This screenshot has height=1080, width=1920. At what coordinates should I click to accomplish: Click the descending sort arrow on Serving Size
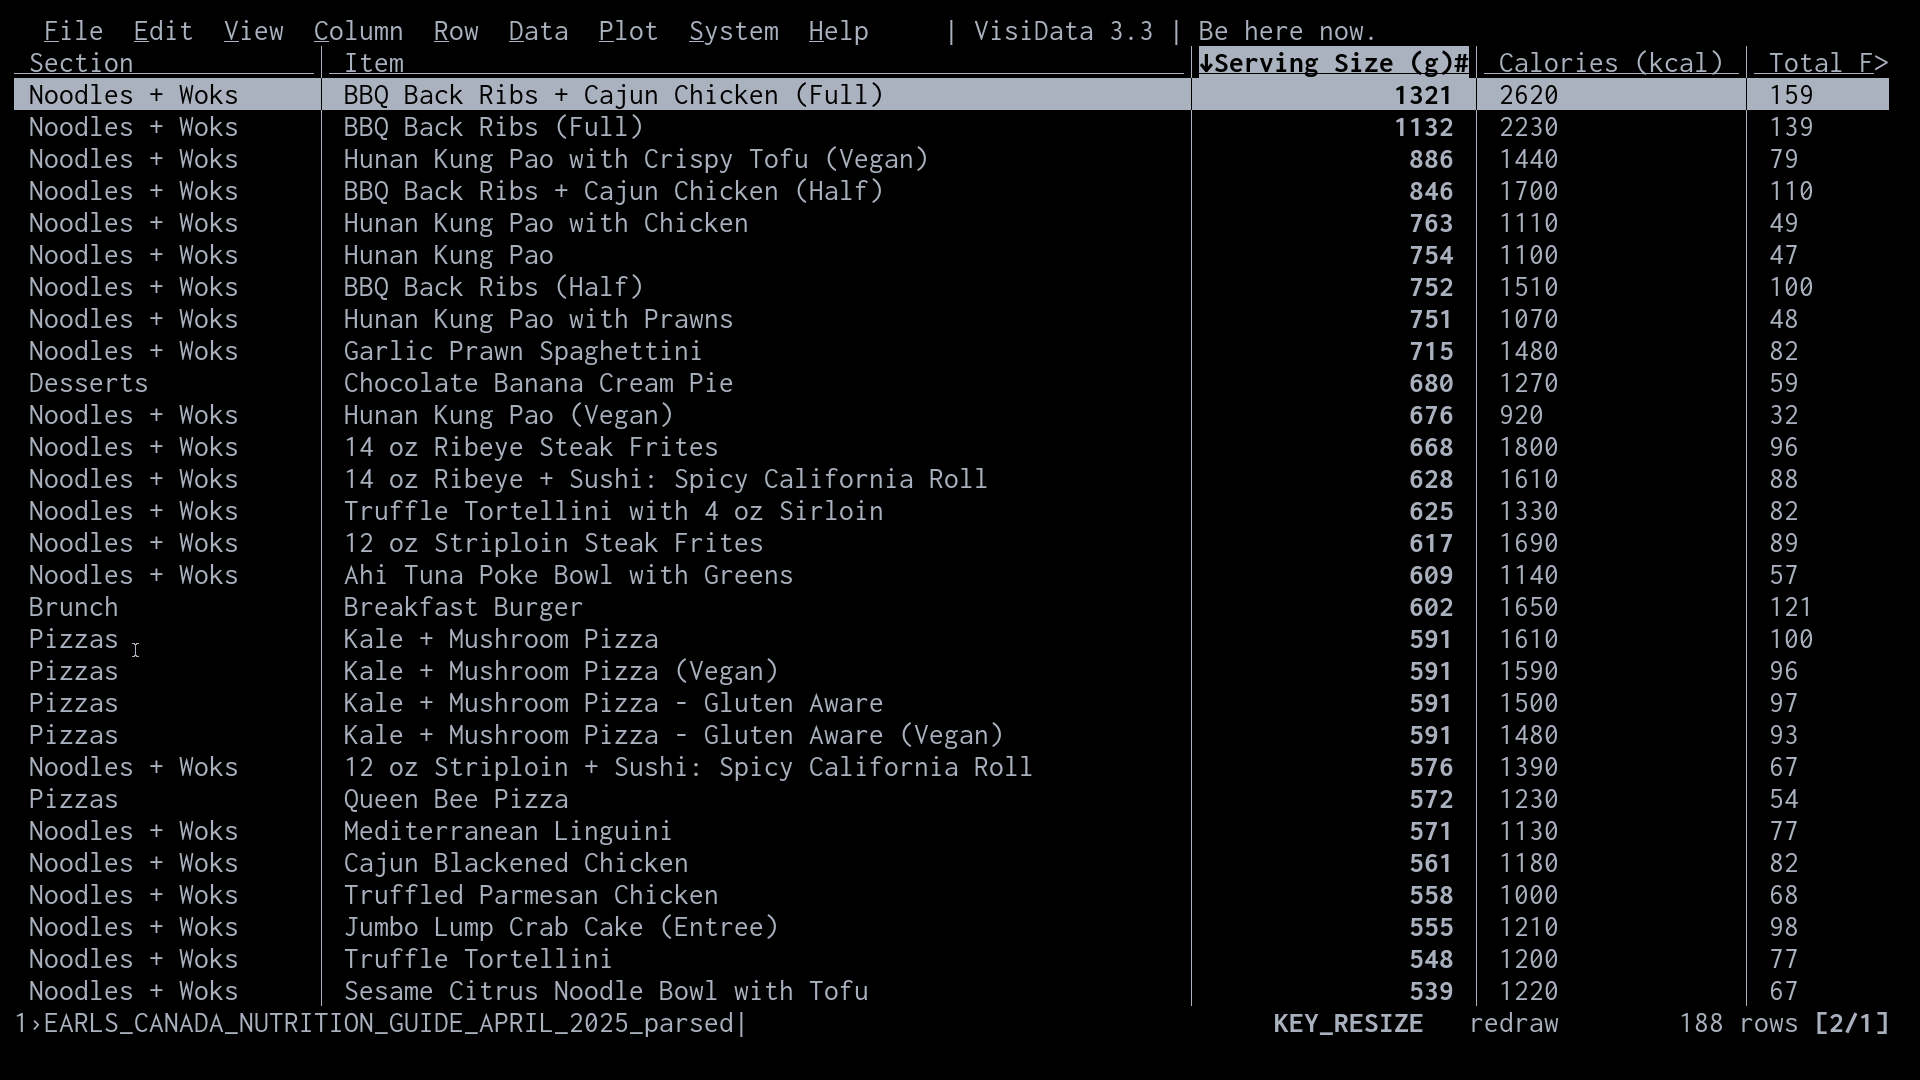click(1206, 63)
